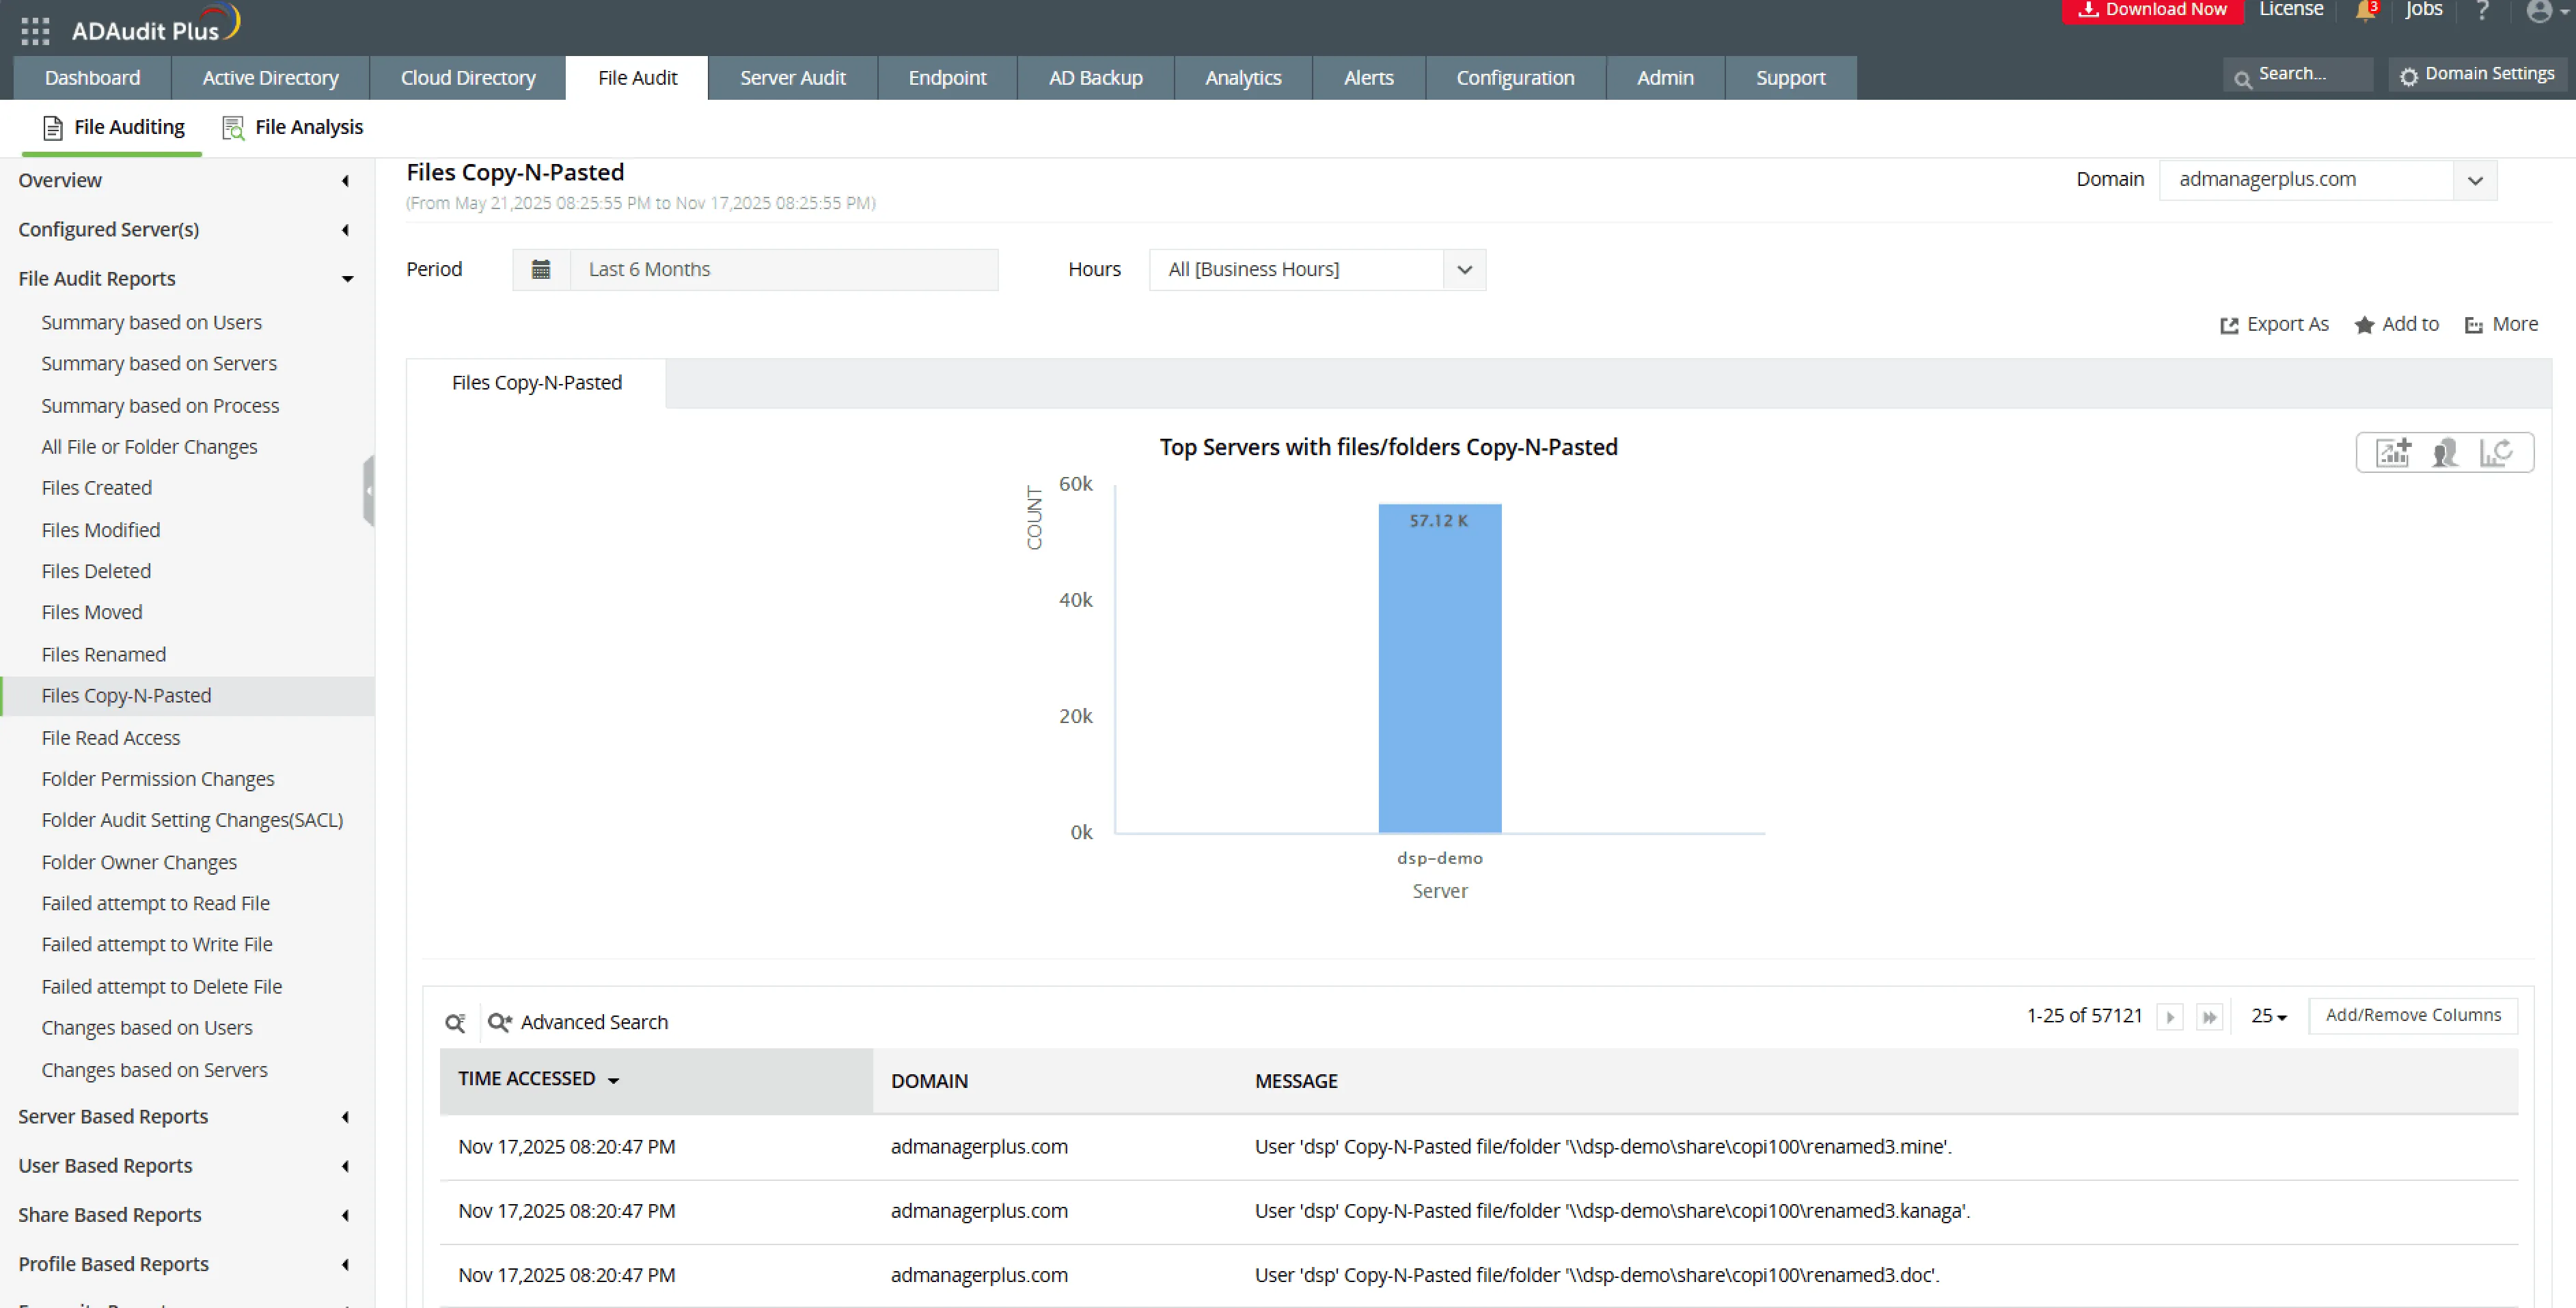Switch to the Endpoint tab
The height and width of the screenshot is (1308, 2576).
point(947,78)
